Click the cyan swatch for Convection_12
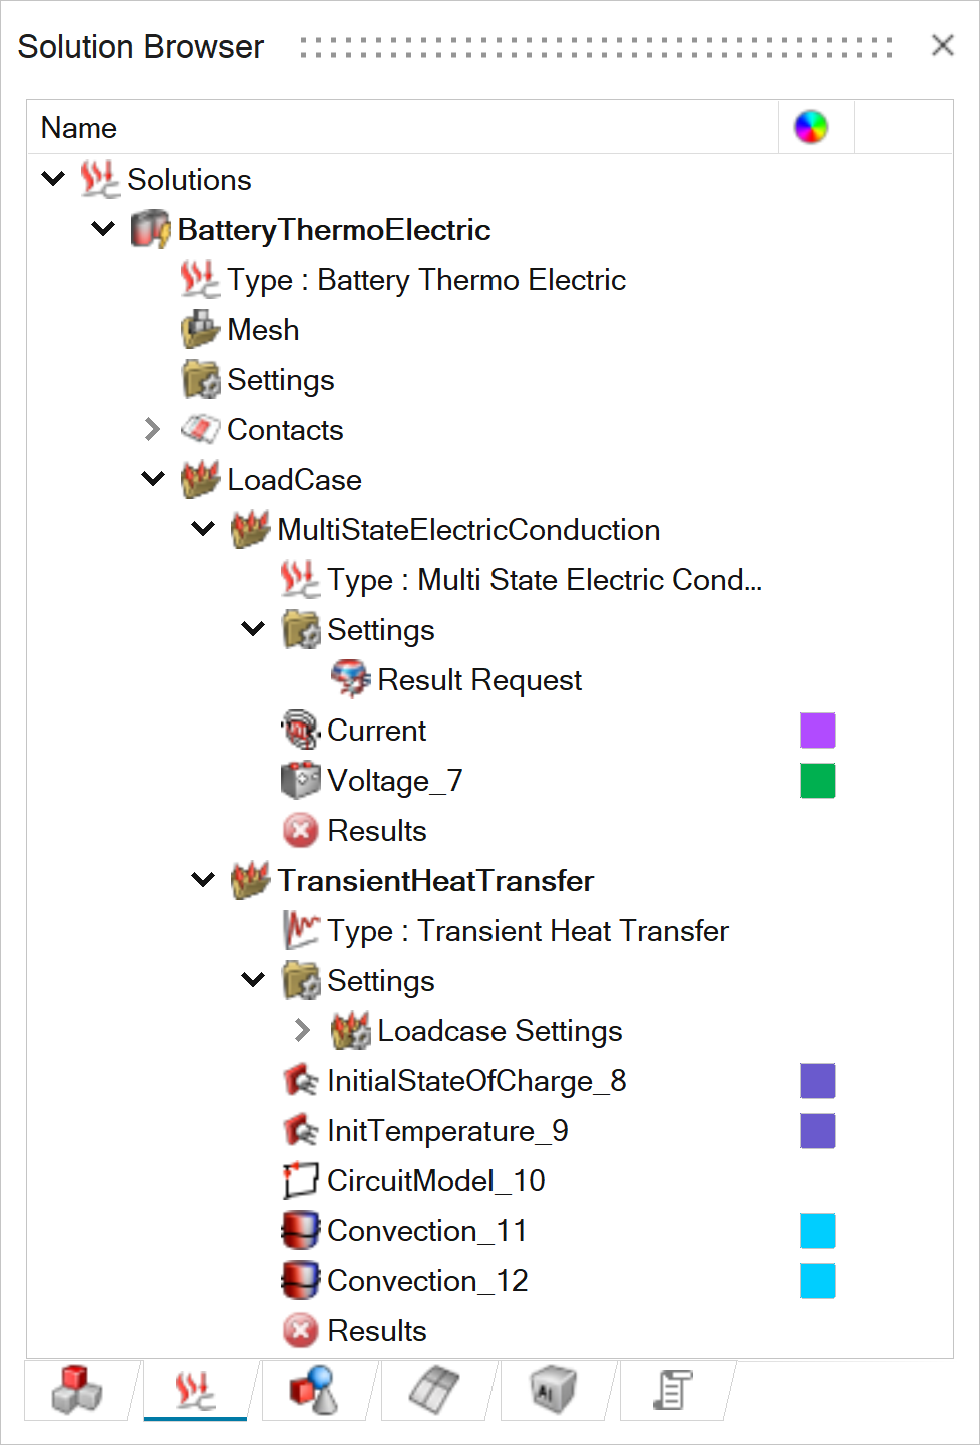The height and width of the screenshot is (1445, 980). pyautogui.click(x=817, y=1280)
